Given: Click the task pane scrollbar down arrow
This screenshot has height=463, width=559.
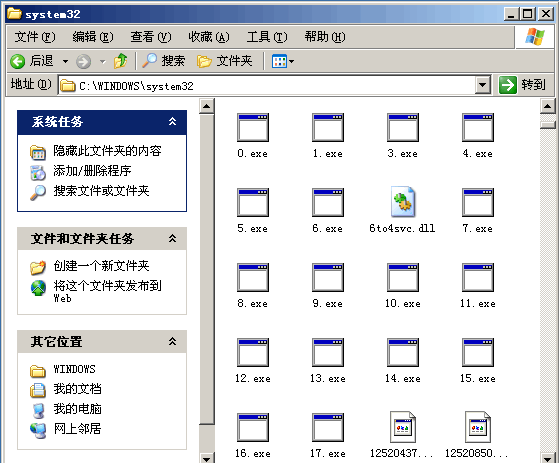Looking at the screenshot, I should pos(206,457).
